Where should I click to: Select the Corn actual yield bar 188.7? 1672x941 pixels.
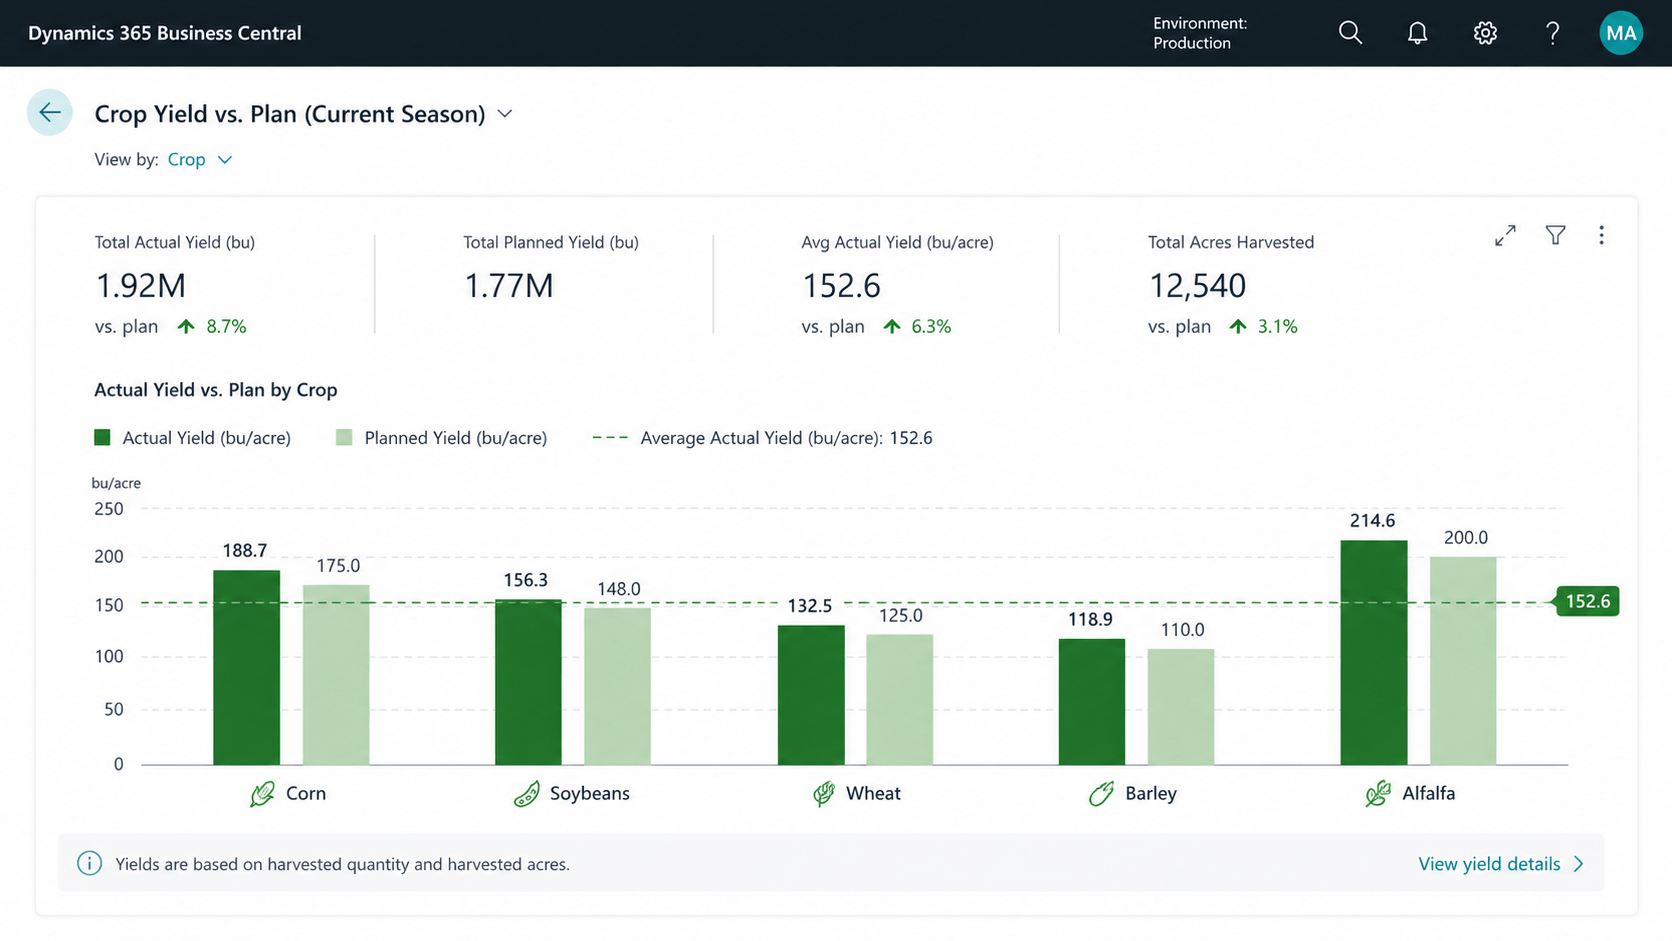(246, 668)
